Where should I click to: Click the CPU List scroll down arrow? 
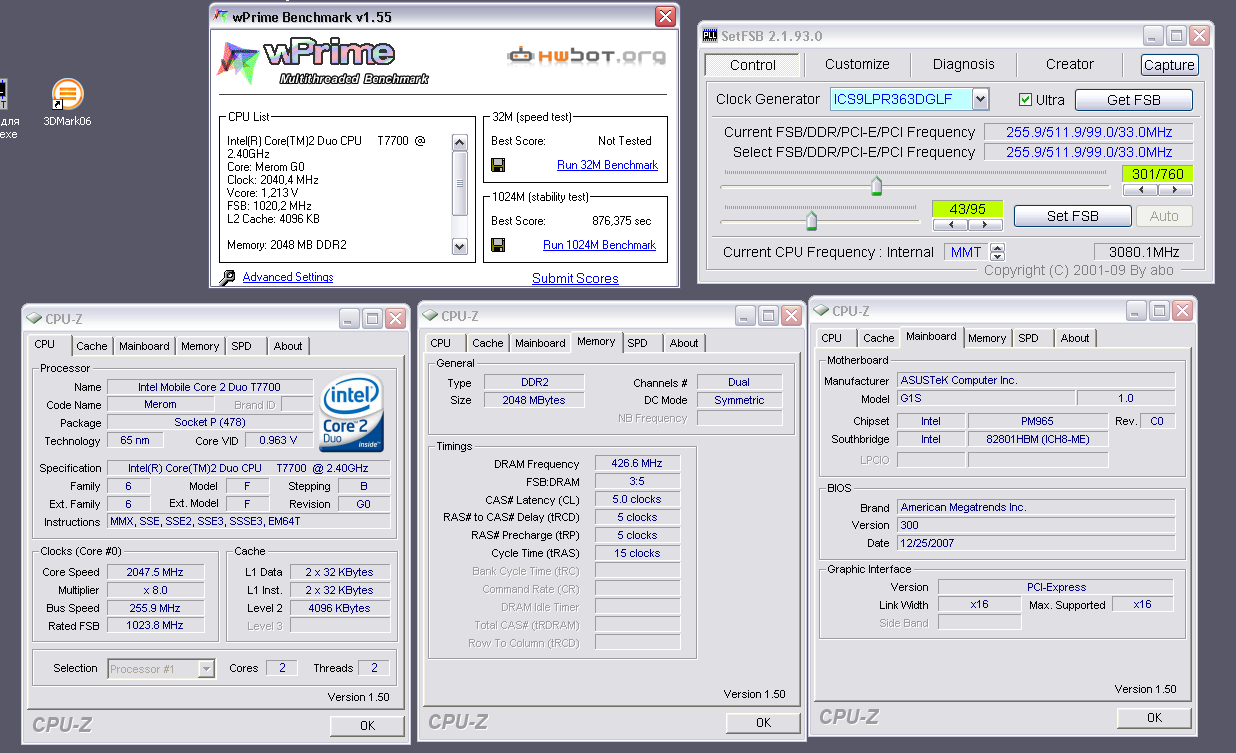[460, 246]
